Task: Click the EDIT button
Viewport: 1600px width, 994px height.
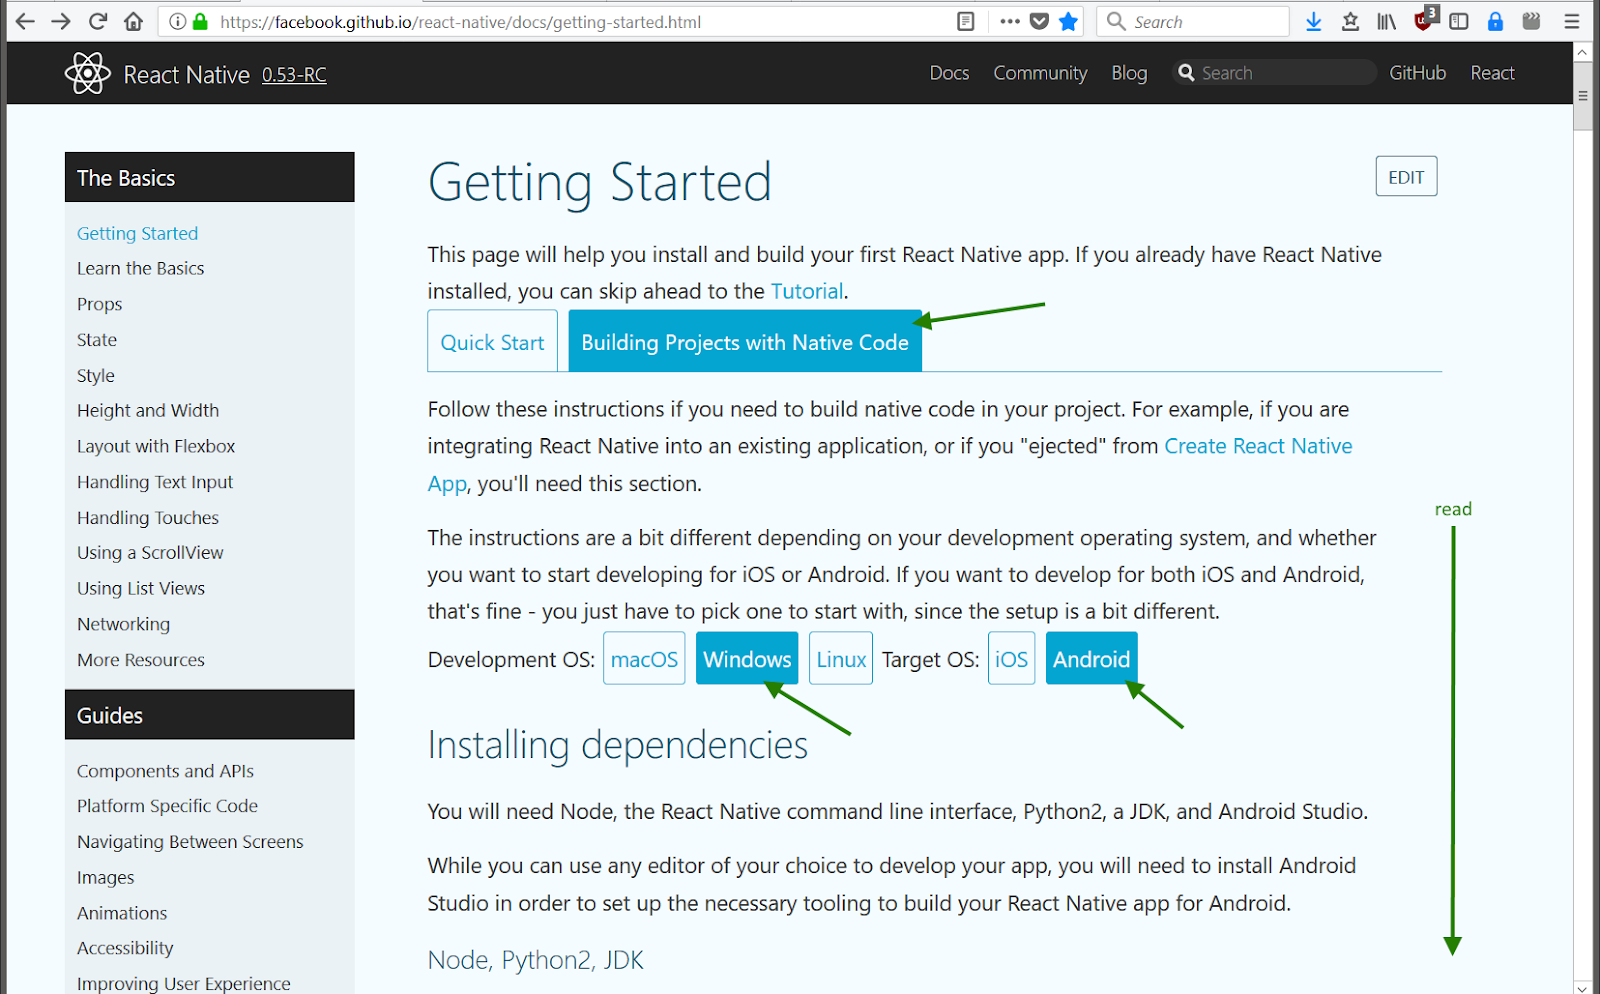Action: 1406,177
